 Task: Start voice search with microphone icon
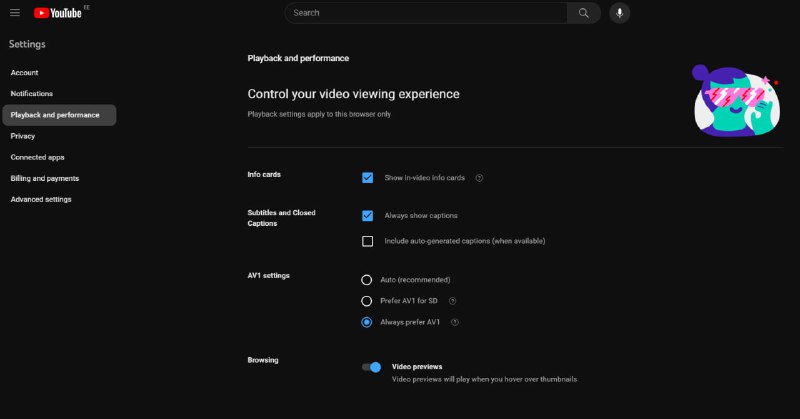click(619, 13)
